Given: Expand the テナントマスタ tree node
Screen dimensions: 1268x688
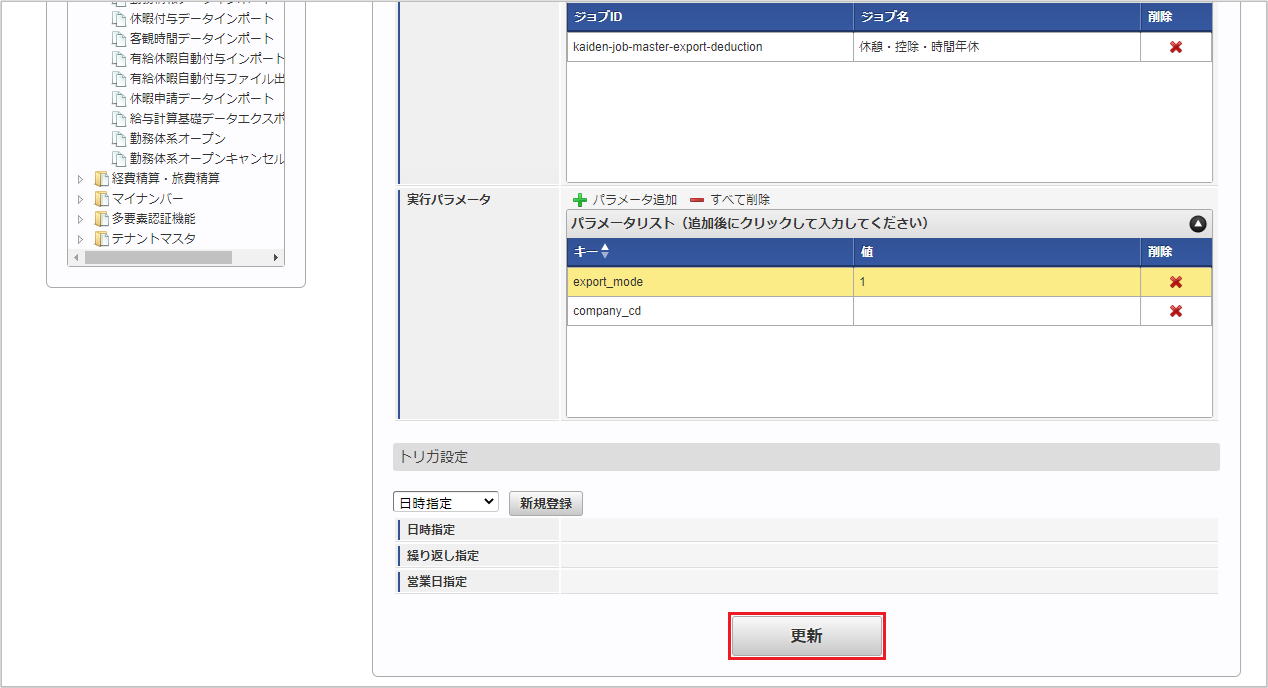Looking at the screenshot, I should (81, 239).
